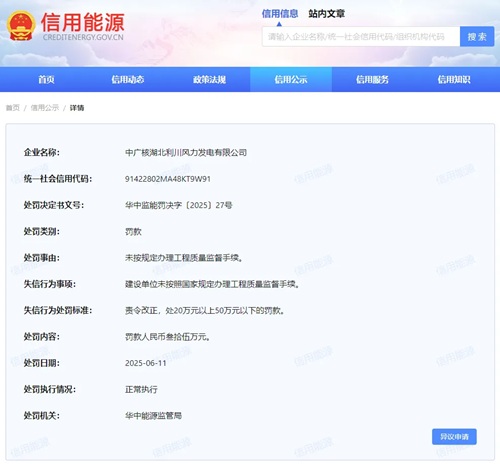Click the 企业名称 field label
The image size is (500, 464).
(42, 153)
